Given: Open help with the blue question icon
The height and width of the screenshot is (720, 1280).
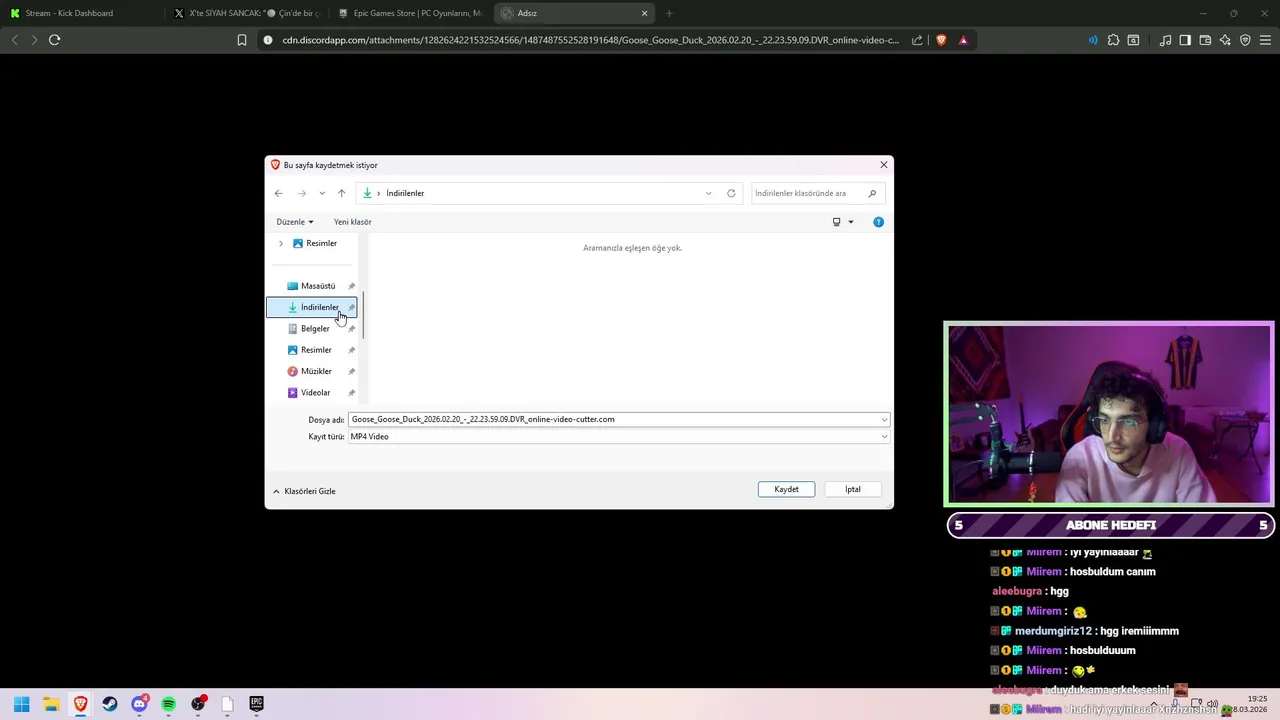Looking at the screenshot, I should pyautogui.click(x=878, y=222).
